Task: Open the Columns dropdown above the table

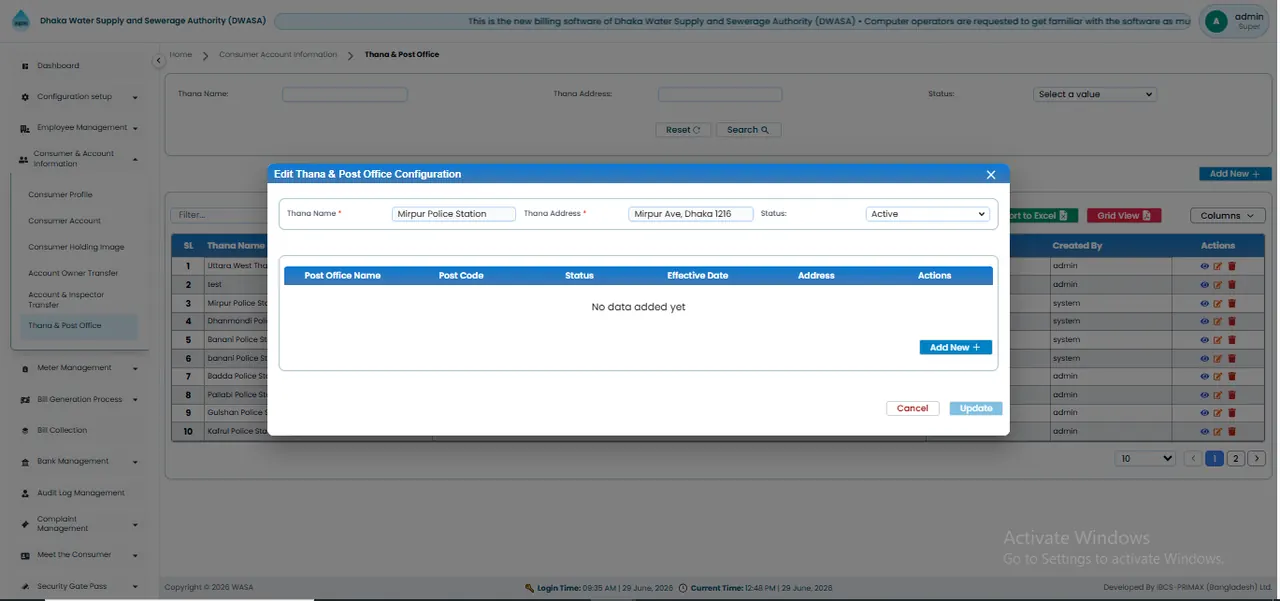Action: [x=1229, y=215]
